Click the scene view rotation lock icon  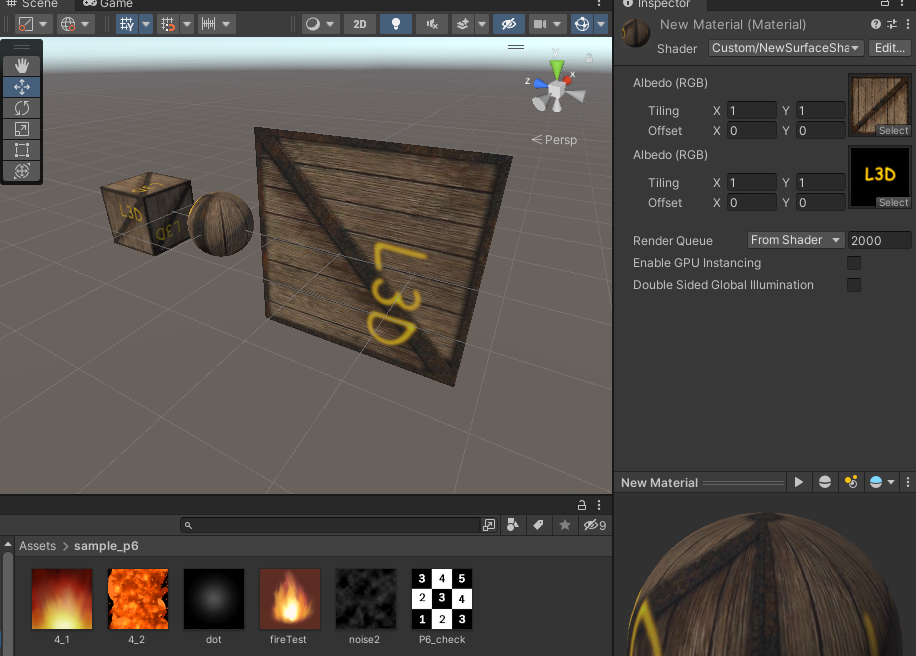pos(589,58)
